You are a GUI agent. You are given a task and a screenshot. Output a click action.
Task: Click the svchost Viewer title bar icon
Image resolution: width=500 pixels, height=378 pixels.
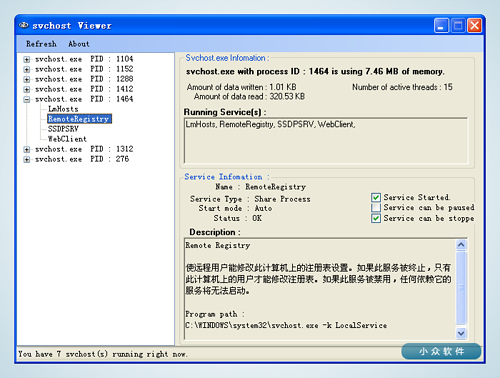[x=23, y=25]
